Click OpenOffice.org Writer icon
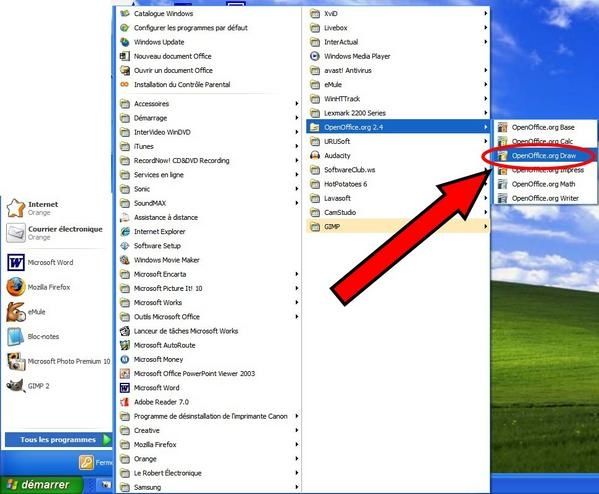The width and height of the screenshot is (599, 494). [502, 198]
